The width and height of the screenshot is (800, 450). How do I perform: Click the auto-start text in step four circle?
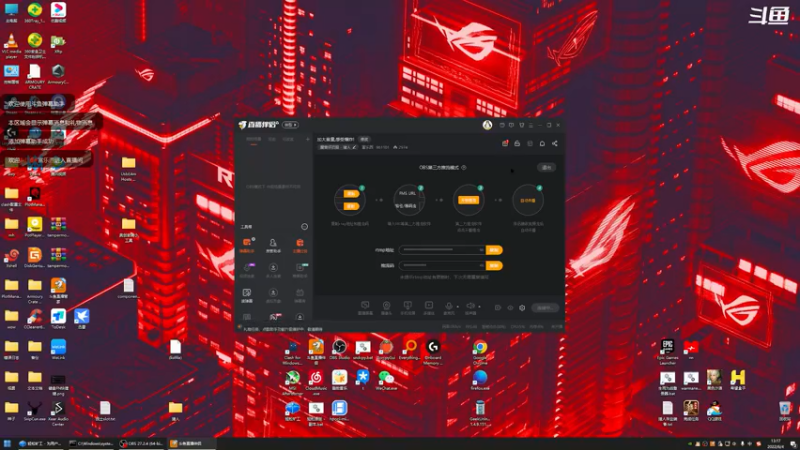click(528, 201)
